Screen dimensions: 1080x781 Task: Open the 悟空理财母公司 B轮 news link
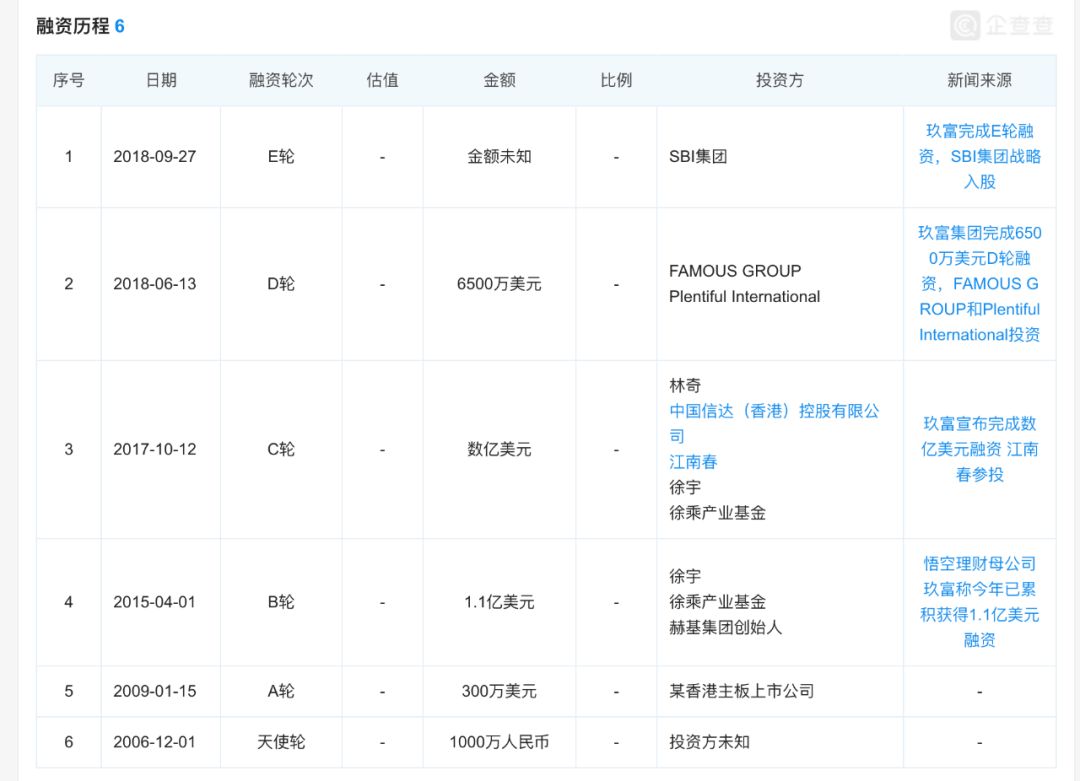point(979,601)
